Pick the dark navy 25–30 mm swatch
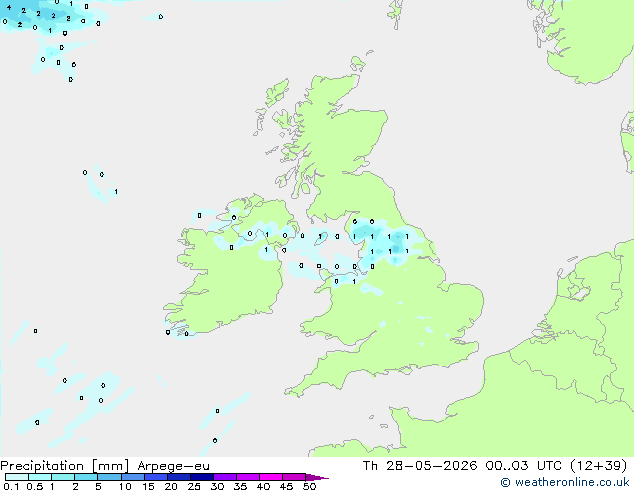 click(x=202, y=477)
